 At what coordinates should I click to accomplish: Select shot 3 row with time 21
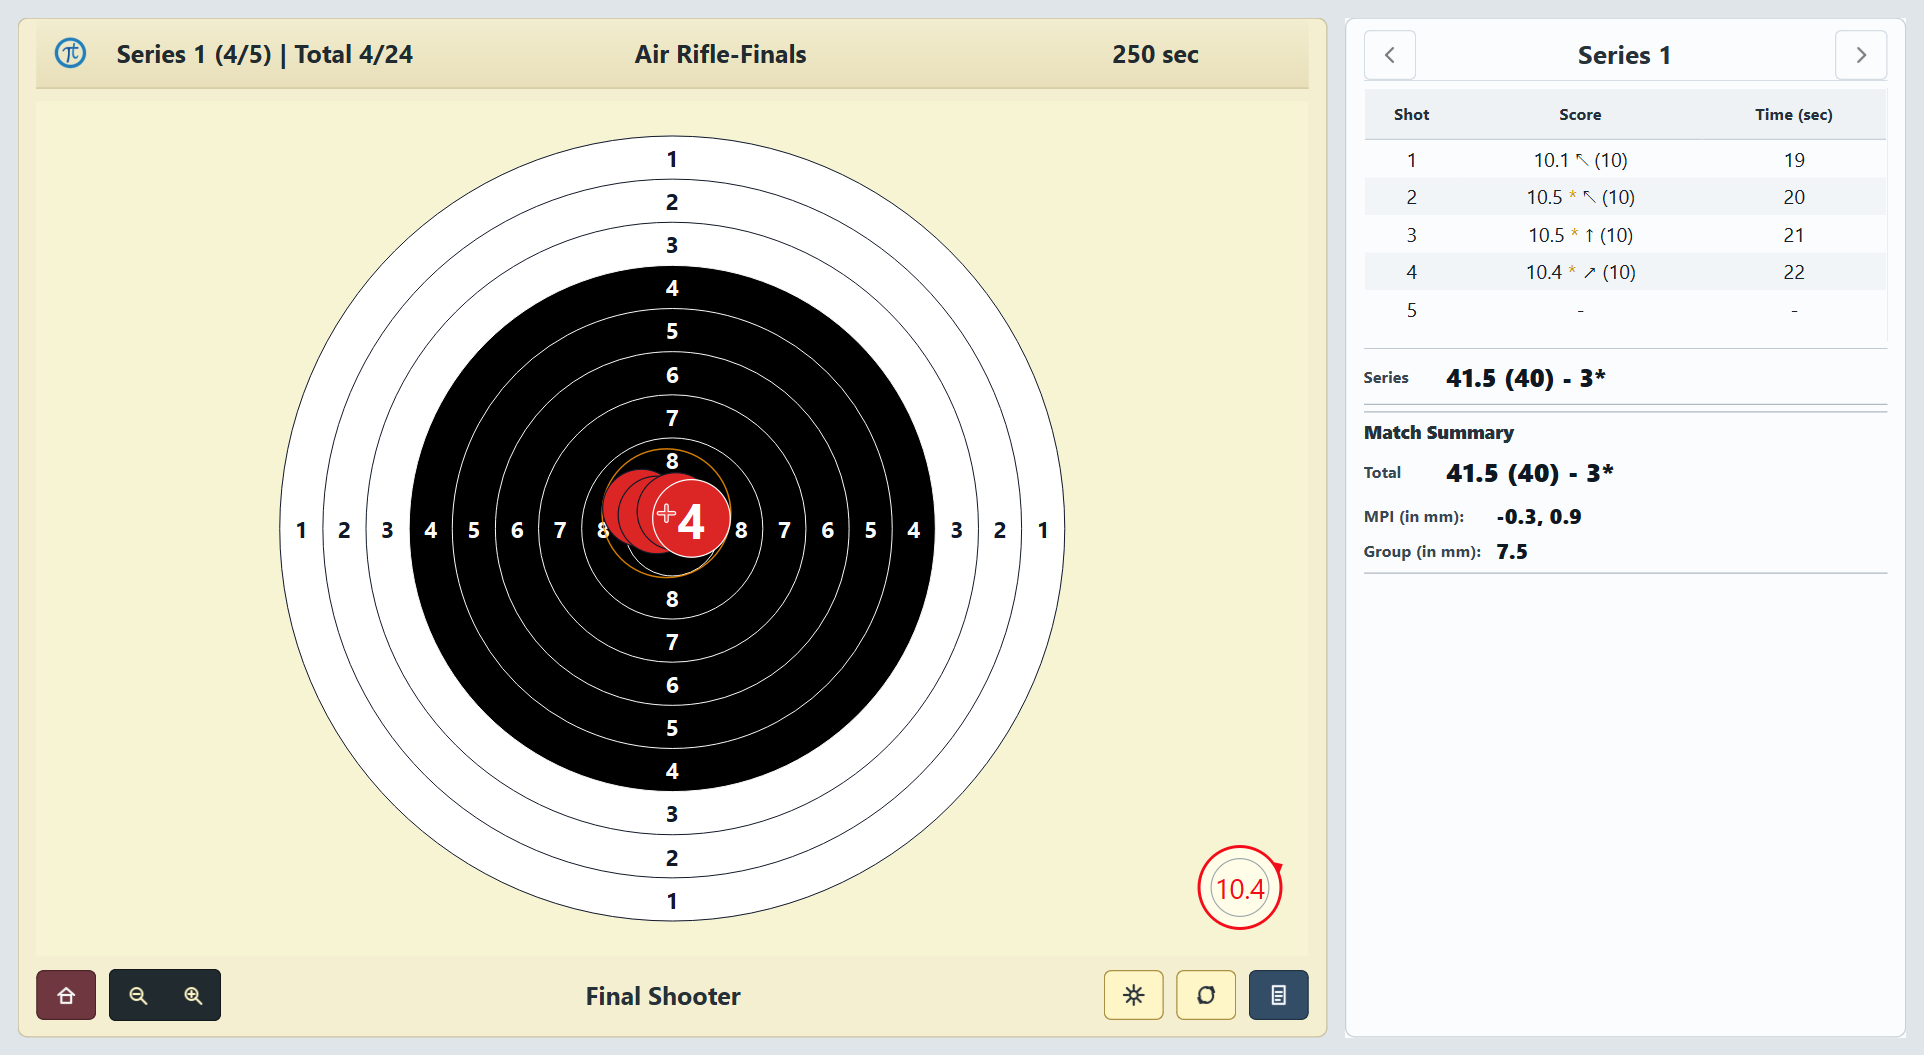click(x=1625, y=235)
